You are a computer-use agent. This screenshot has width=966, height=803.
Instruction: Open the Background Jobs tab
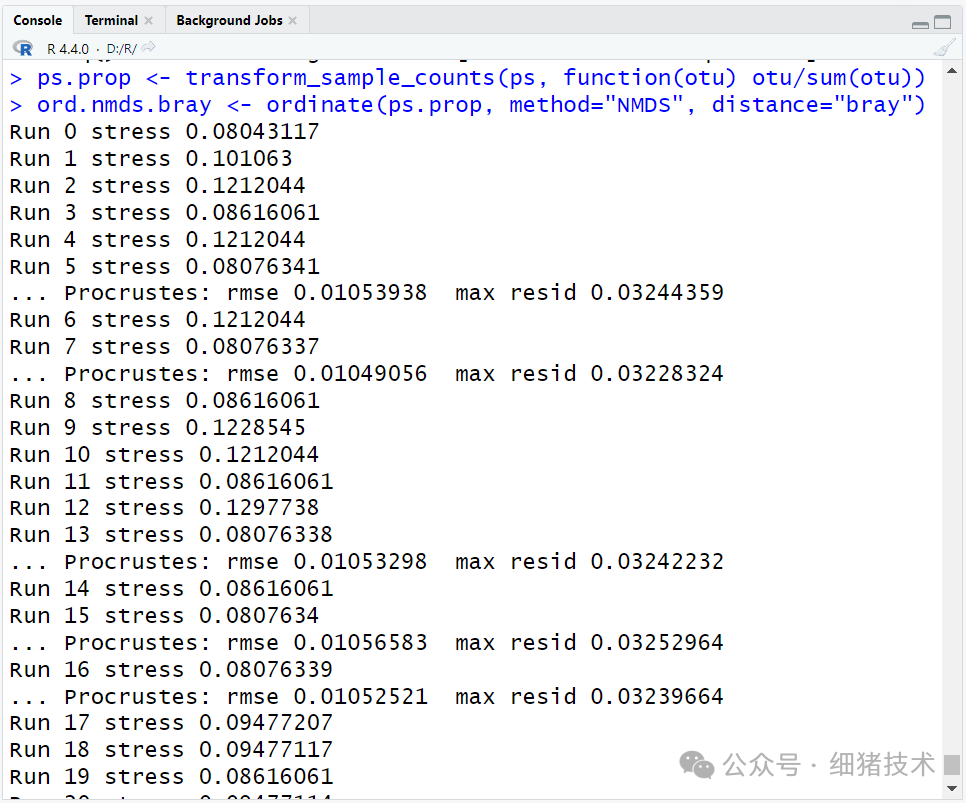pos(229,21)
